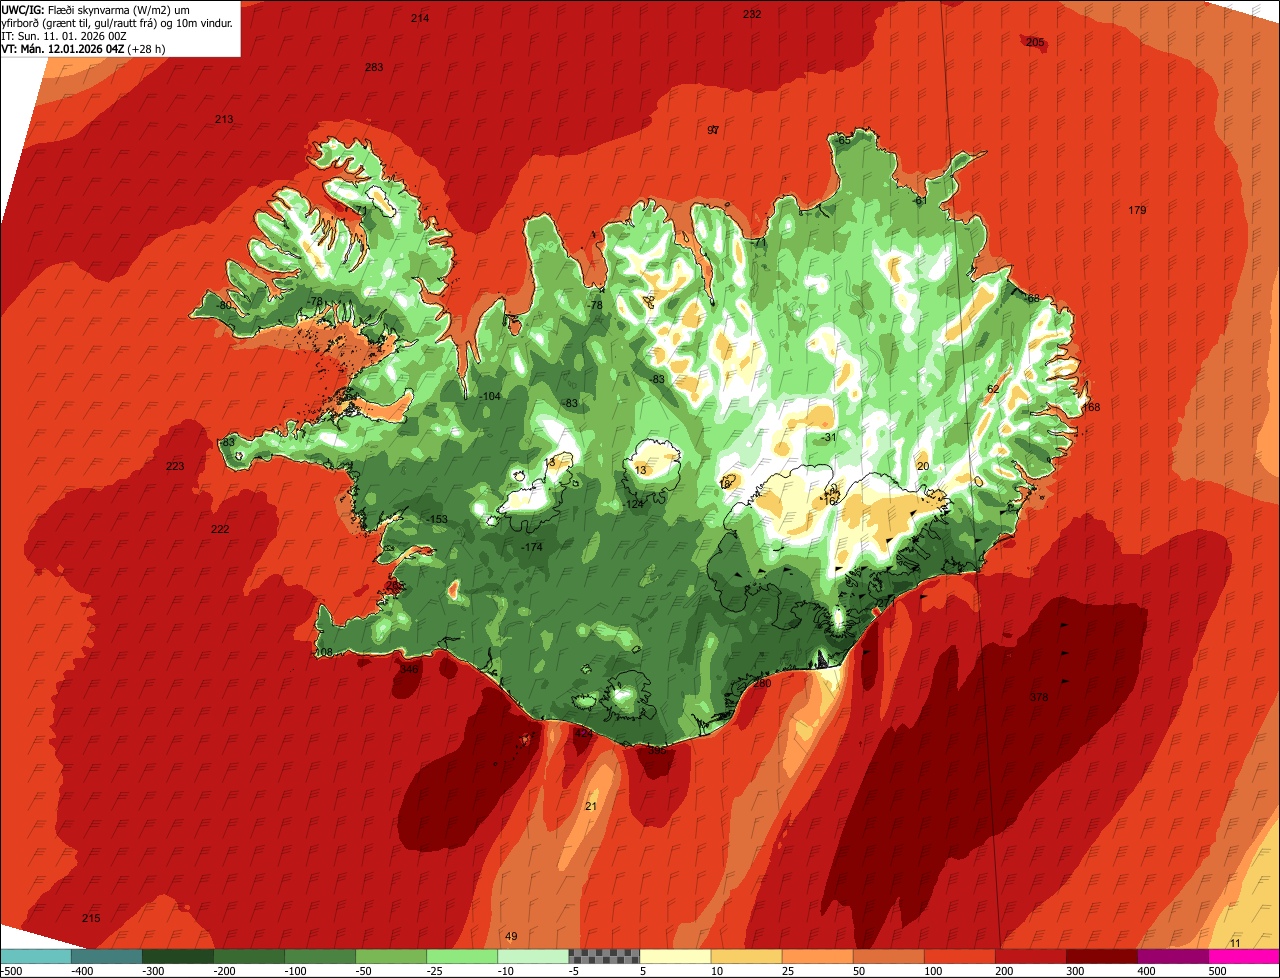Select the map value '21' south of the coast
This screenshot has width=1280, height=978.
pos(591,806)
